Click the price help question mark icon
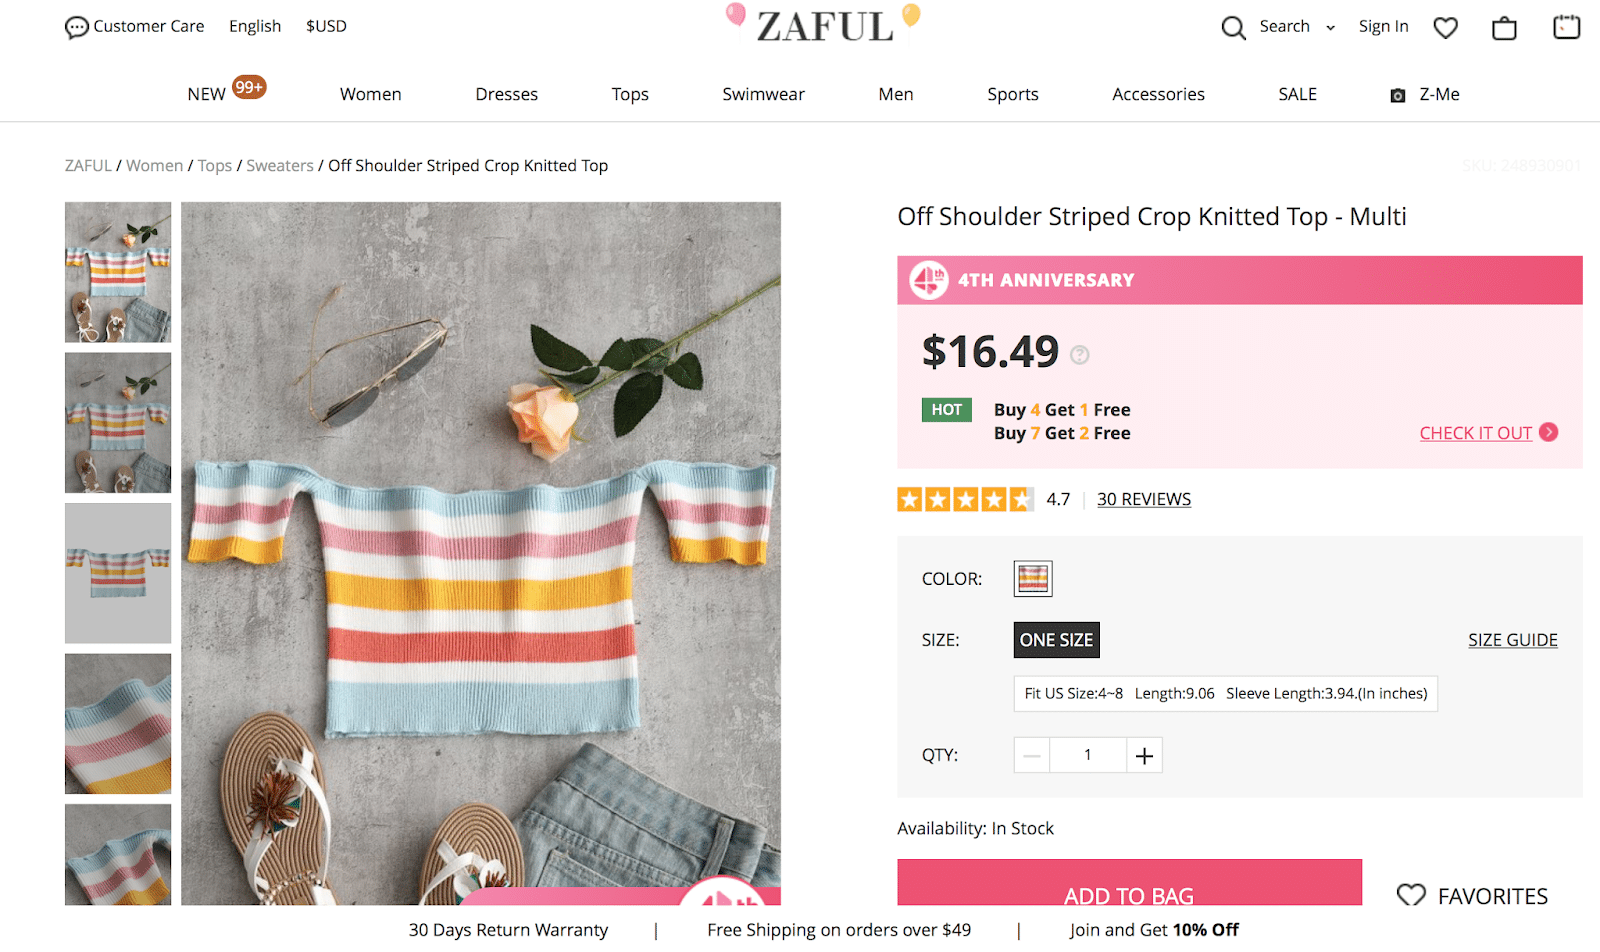The height and width of the screenshot is (952, 1600). 1079,354
